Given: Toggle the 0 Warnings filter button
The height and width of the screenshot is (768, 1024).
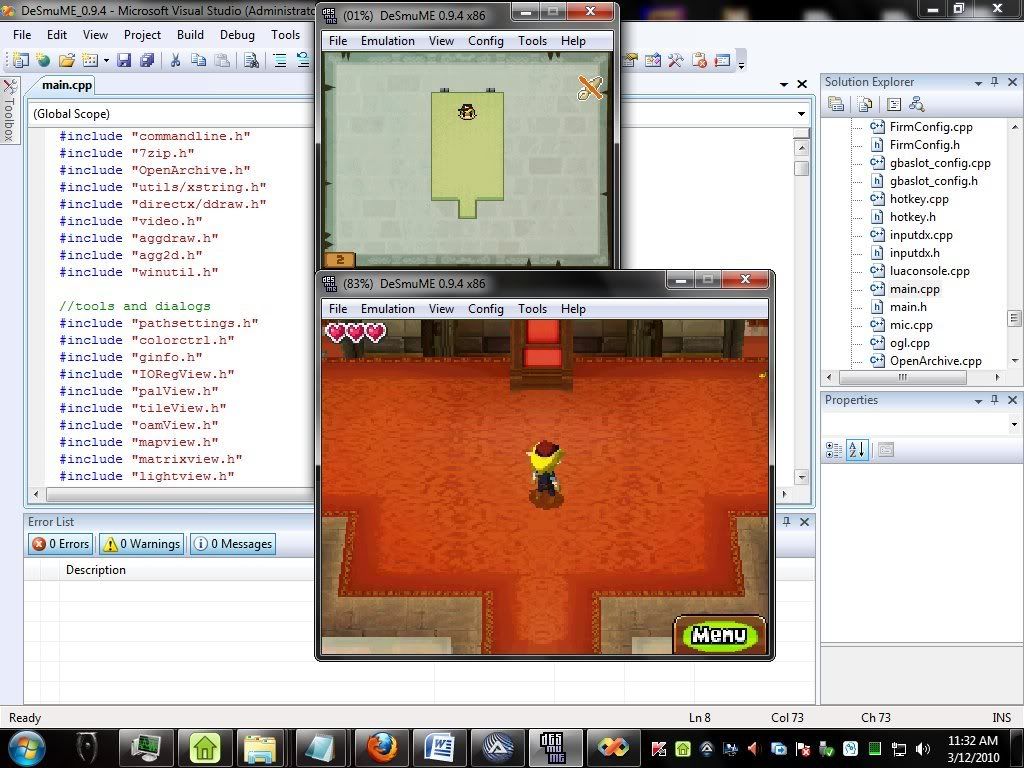Looking at the screenshot, I should 142,544.
